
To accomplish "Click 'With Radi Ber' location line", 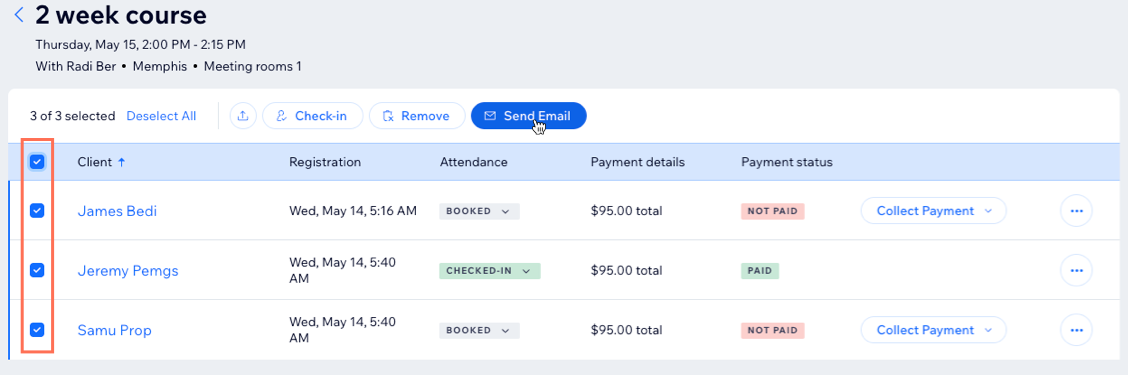I will (x=168, y=67).
